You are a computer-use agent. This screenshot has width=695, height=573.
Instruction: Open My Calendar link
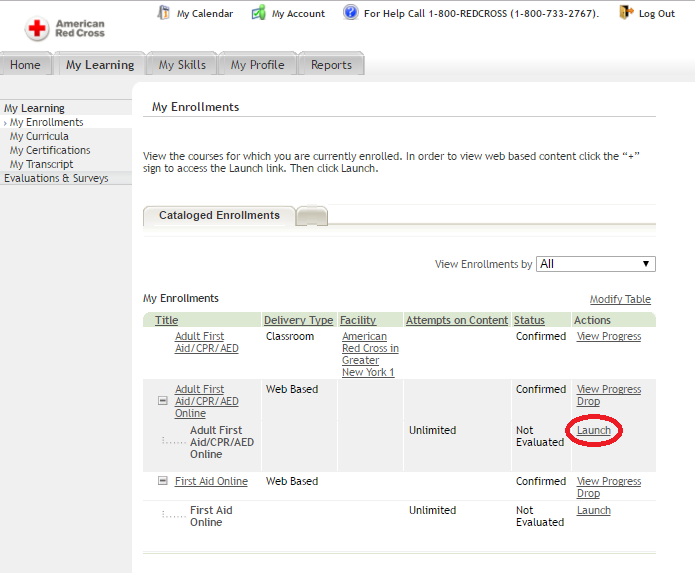pyautogui.click(x=205, y=14)
